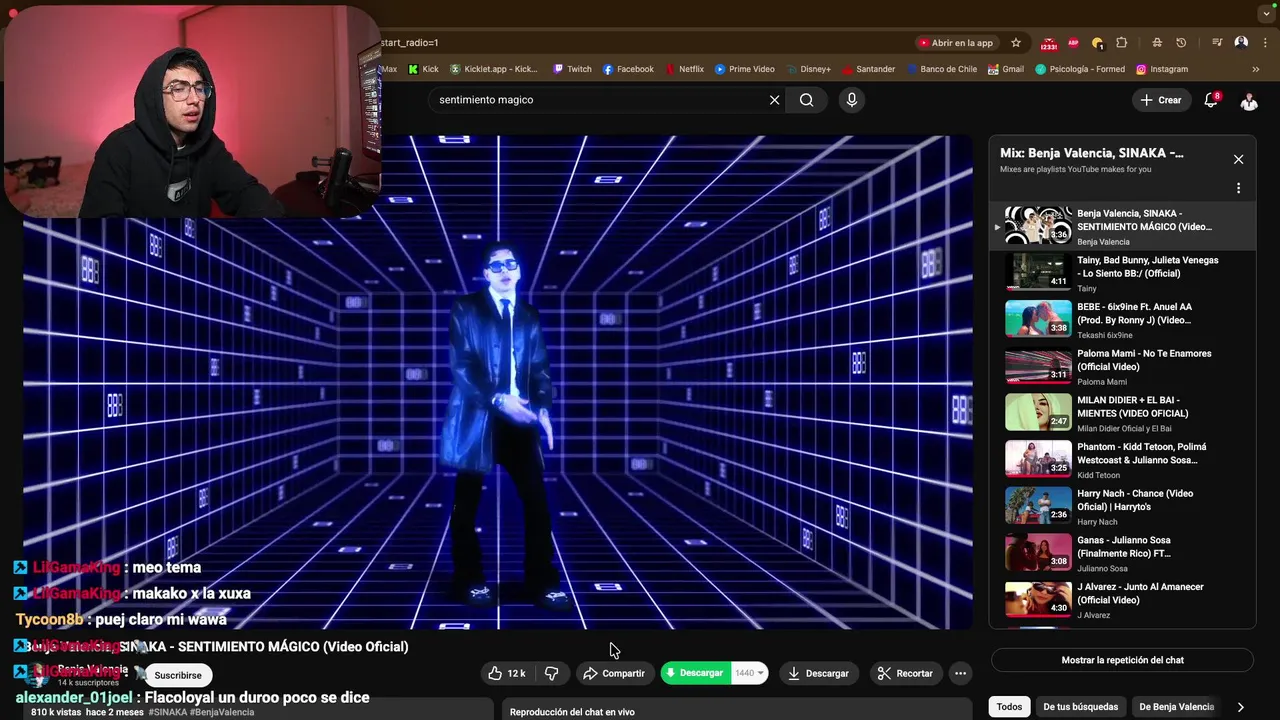Select the Todos filter chip

click(x=1009, y=706)
